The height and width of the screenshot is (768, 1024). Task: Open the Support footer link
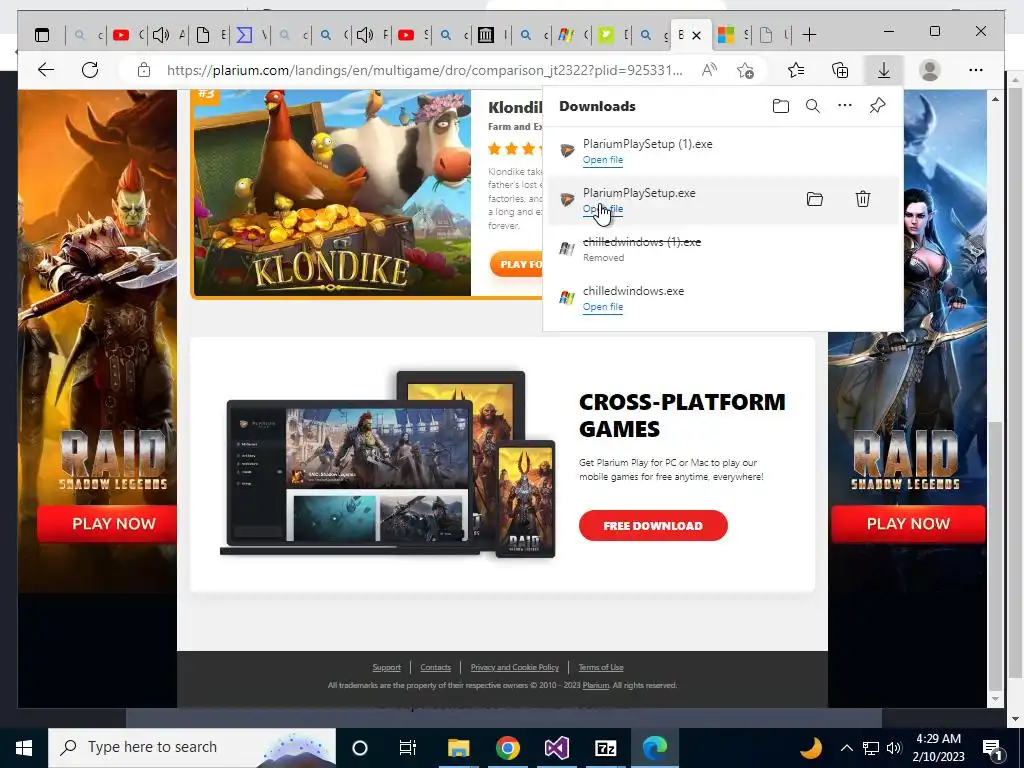pyautogui.click(x=387, y=667)
